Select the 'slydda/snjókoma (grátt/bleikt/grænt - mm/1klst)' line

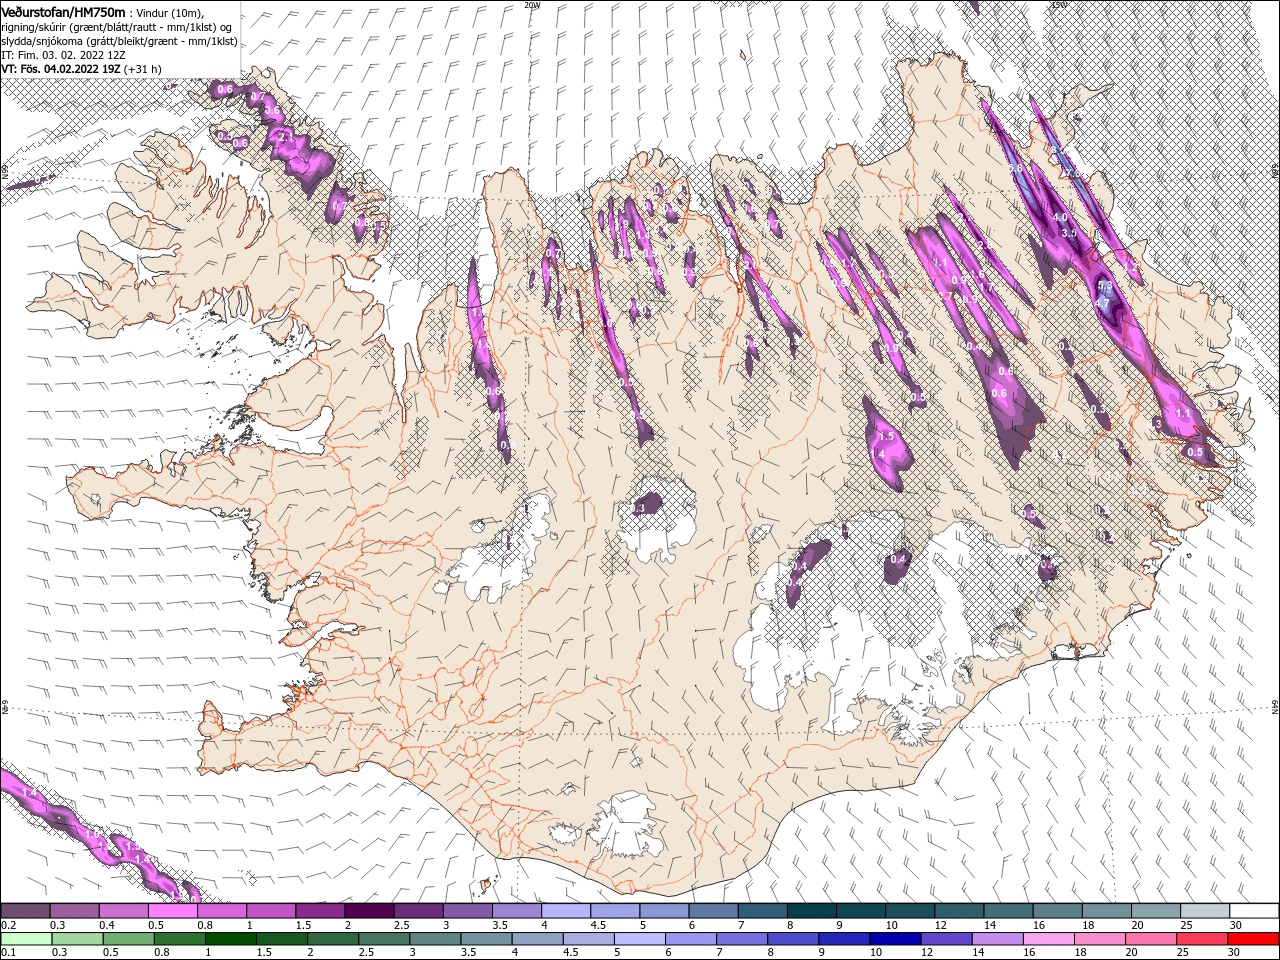pyautogui.click(x=119, y=41)
